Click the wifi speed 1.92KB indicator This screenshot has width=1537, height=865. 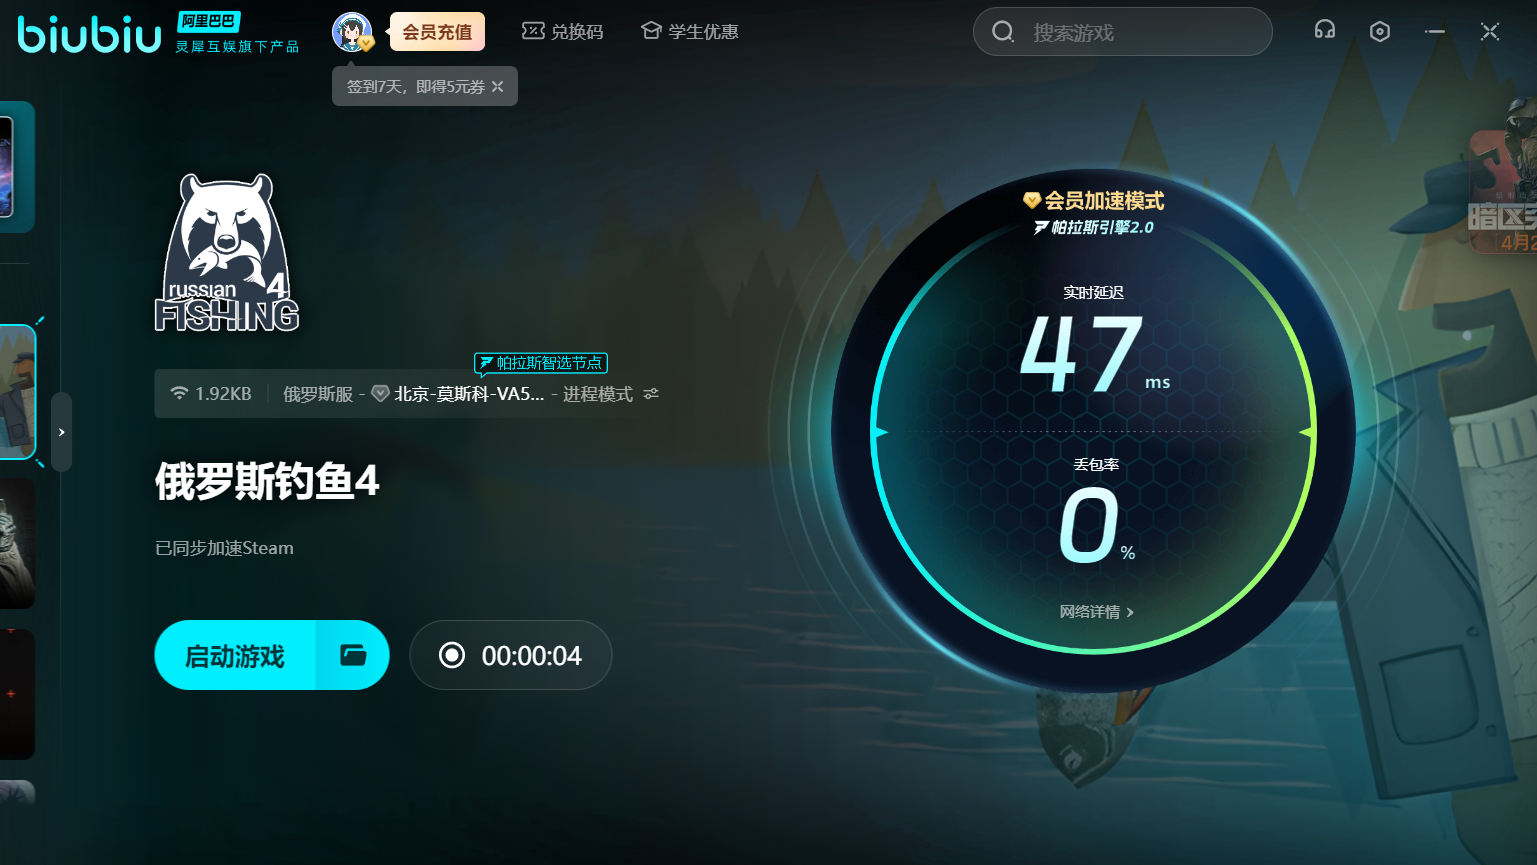pos(211,394)
